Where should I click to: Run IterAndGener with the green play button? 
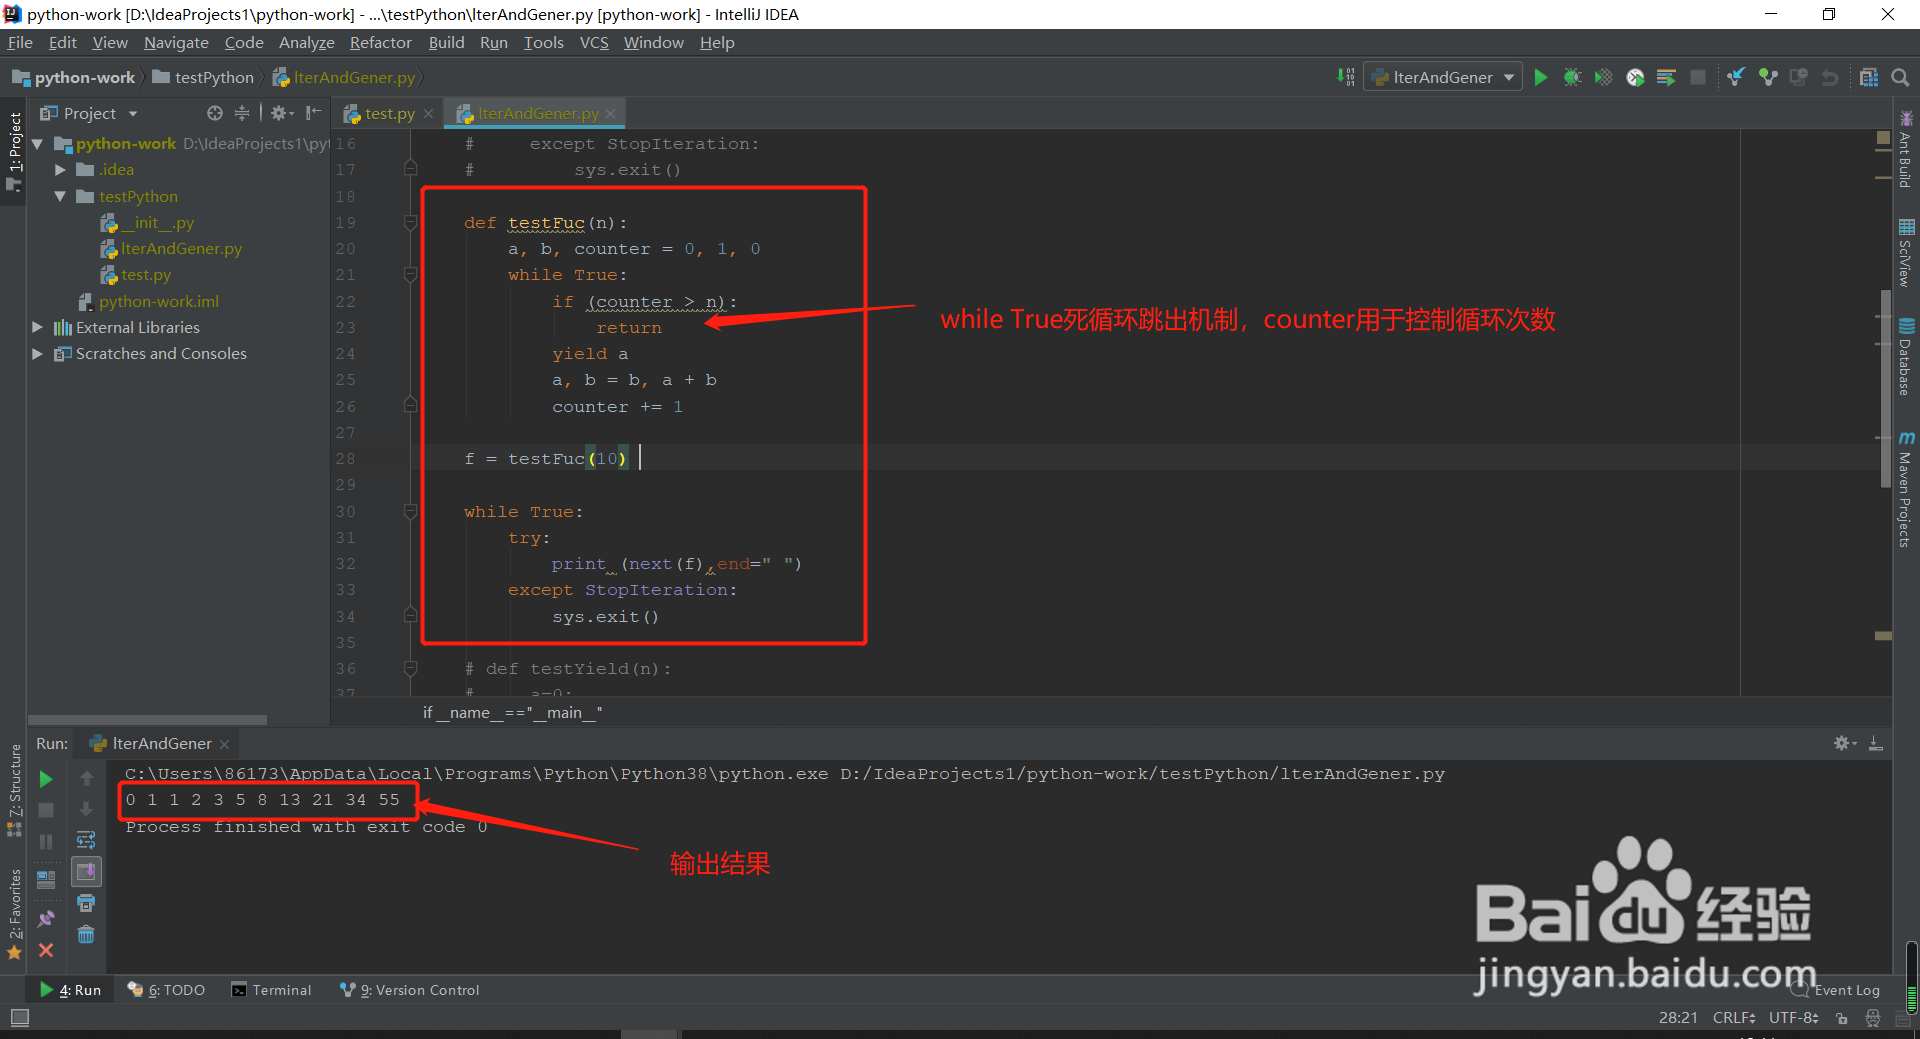click(1541, 77)
